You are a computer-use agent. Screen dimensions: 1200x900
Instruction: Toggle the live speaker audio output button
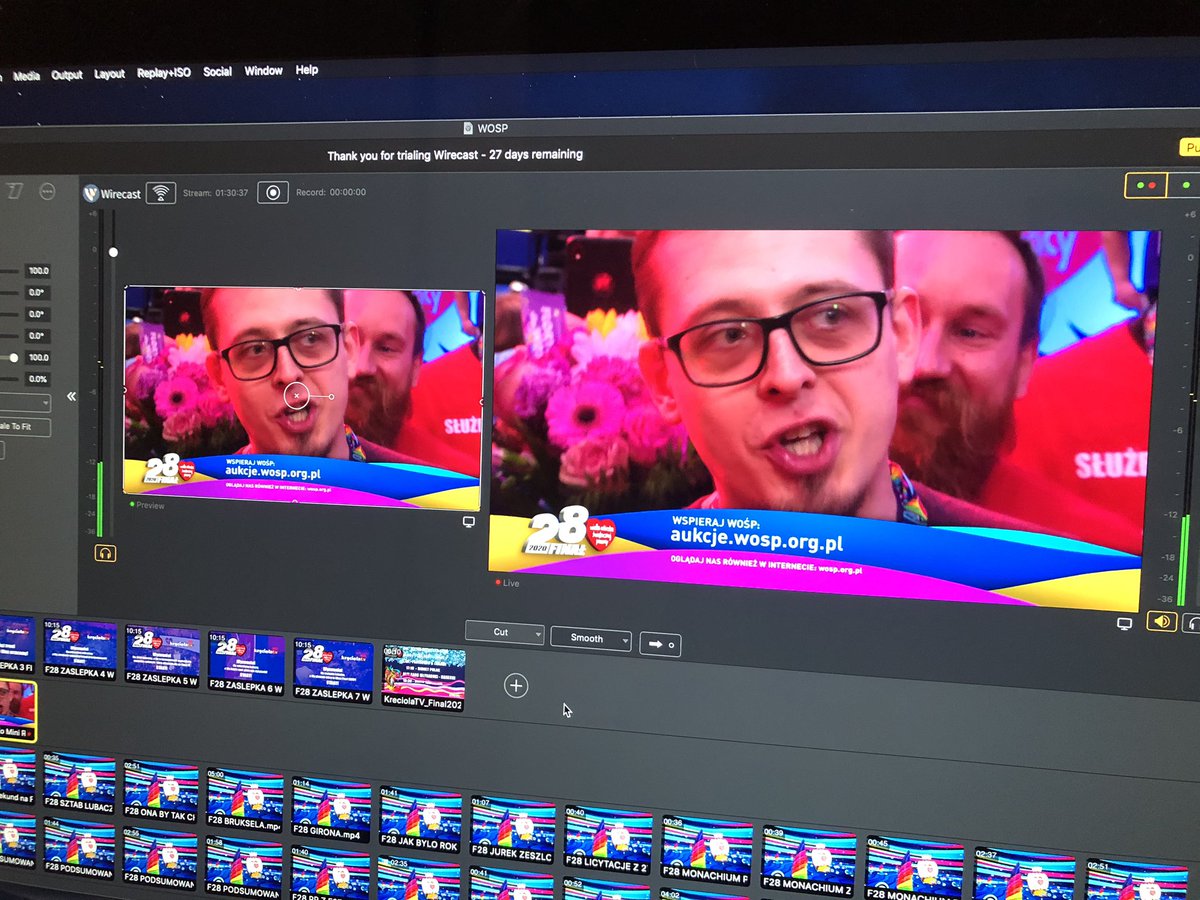tap(1161, 622)
